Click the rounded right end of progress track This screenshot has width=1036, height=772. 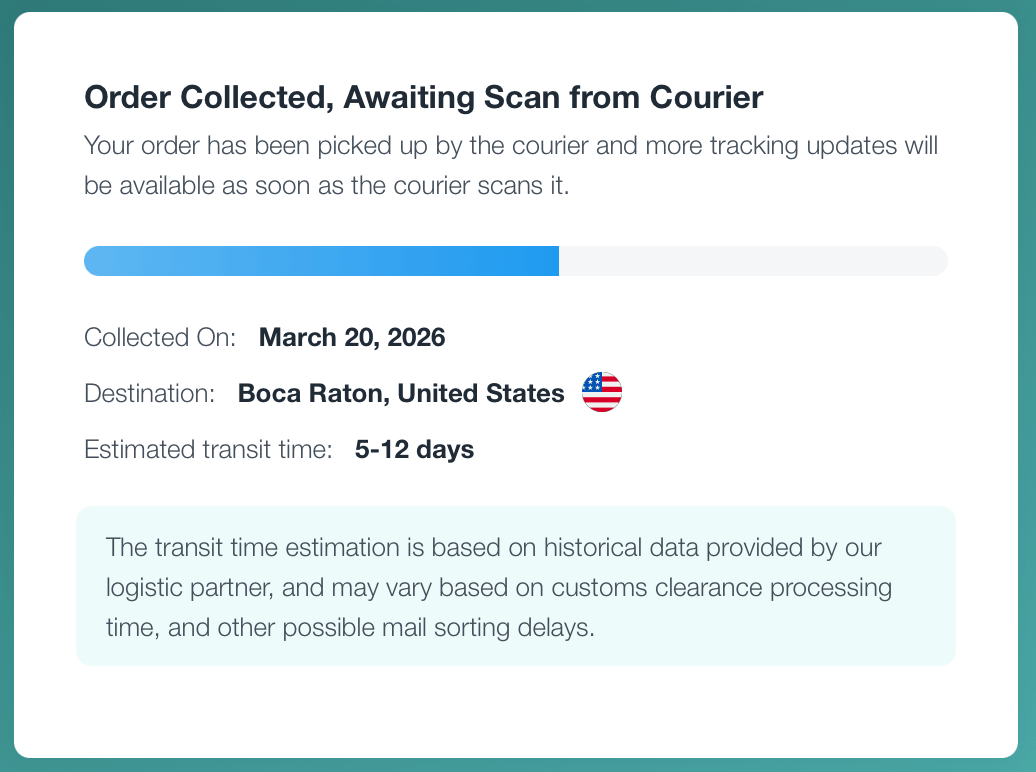pyautogui.click(x=940, y=261)
